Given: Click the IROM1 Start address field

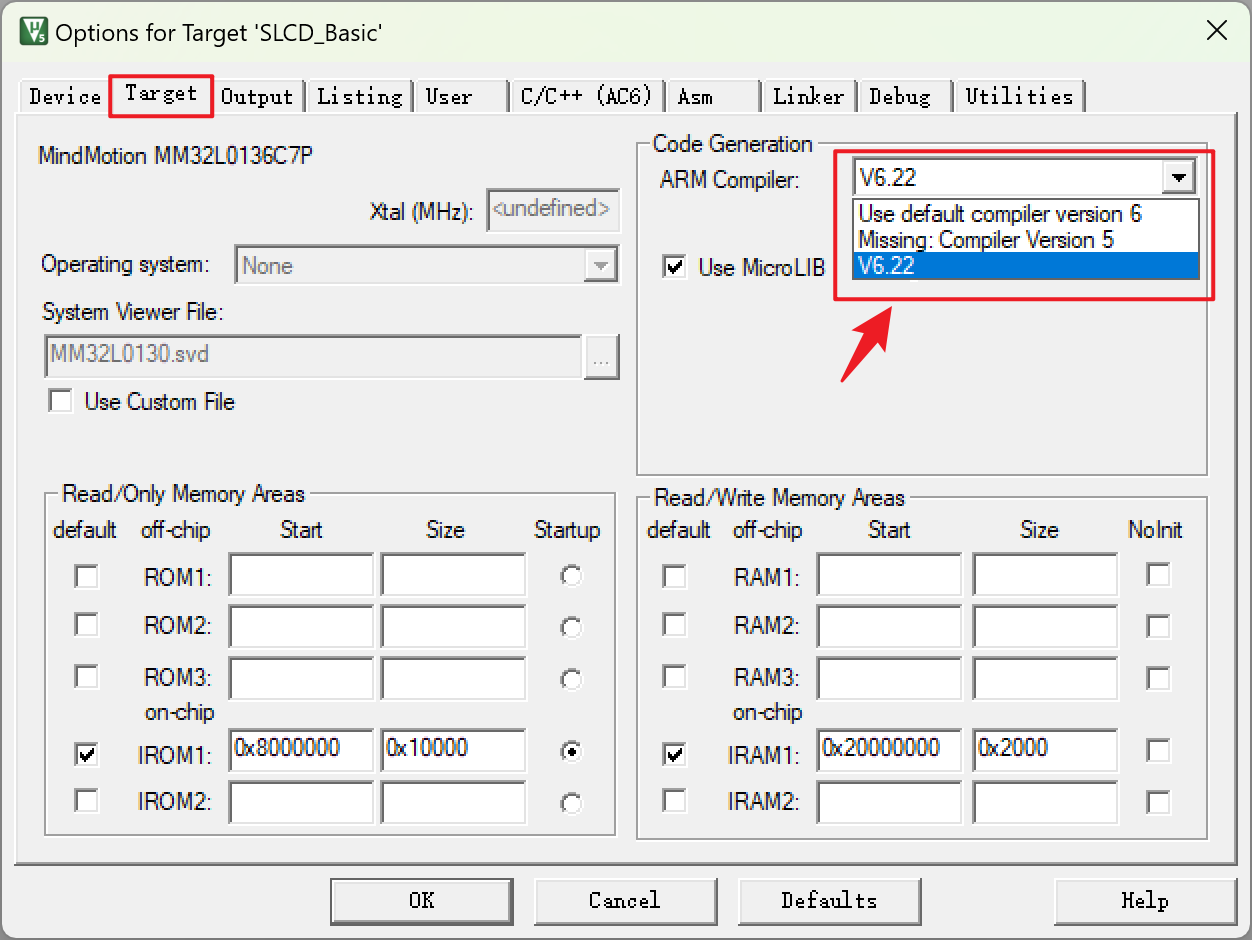Looking at the screenshot, I should point(301,750).
